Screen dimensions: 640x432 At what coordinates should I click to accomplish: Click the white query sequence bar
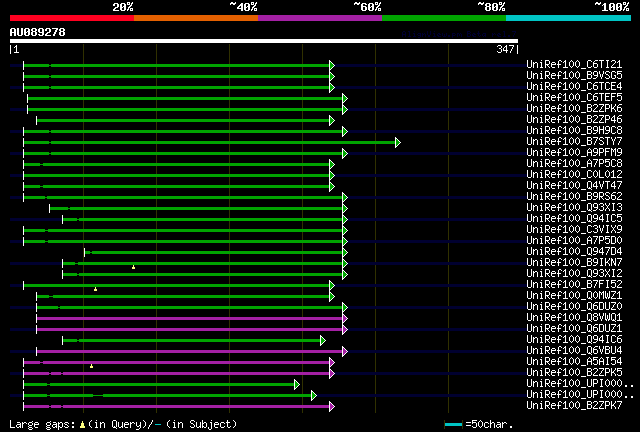pyautogui.click(x=264, y=41)
